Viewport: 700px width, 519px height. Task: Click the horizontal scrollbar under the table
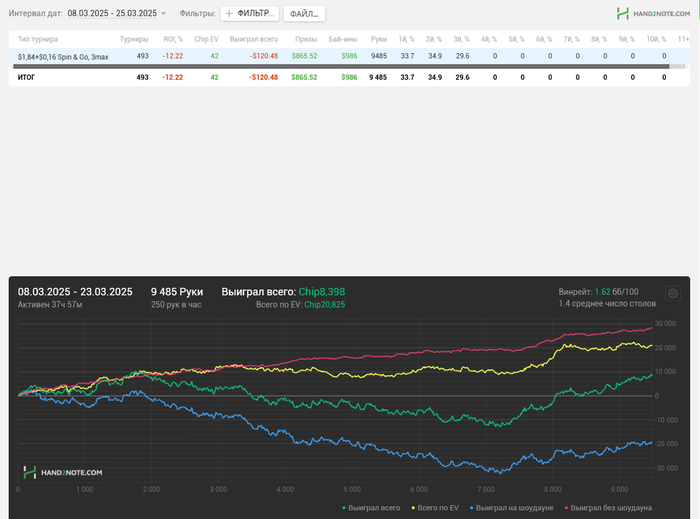[x=340, y=67]
